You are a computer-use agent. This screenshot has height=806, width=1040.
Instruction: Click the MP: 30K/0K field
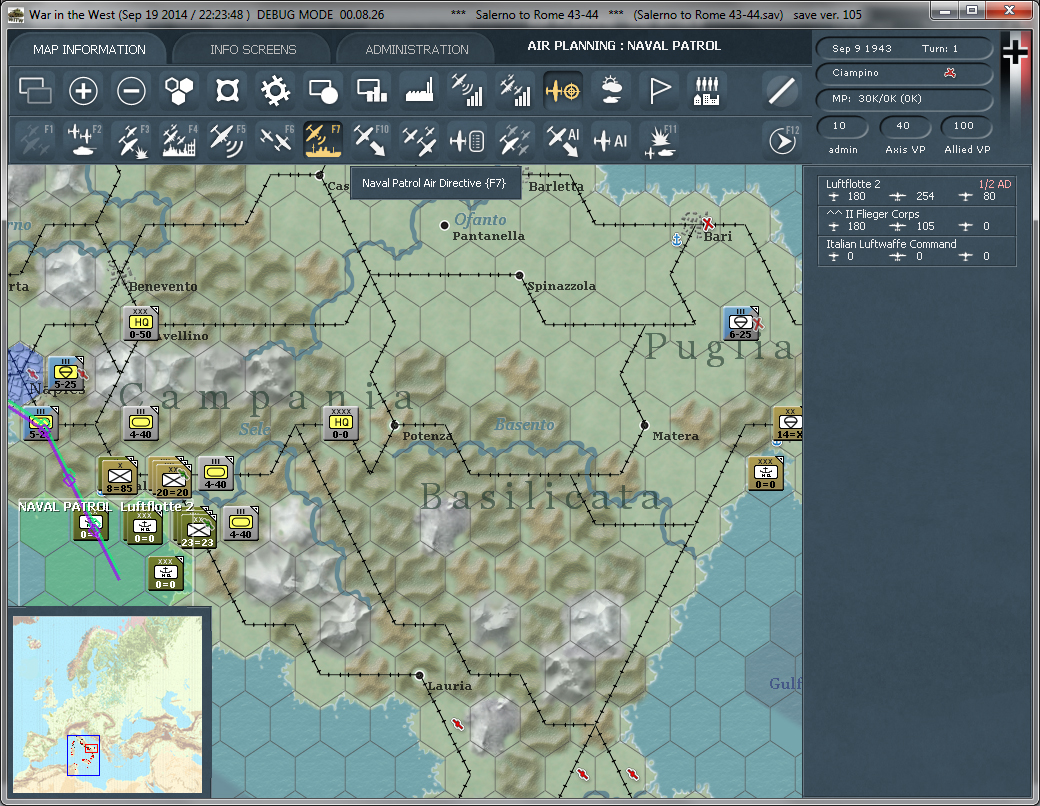click(903, 99)
